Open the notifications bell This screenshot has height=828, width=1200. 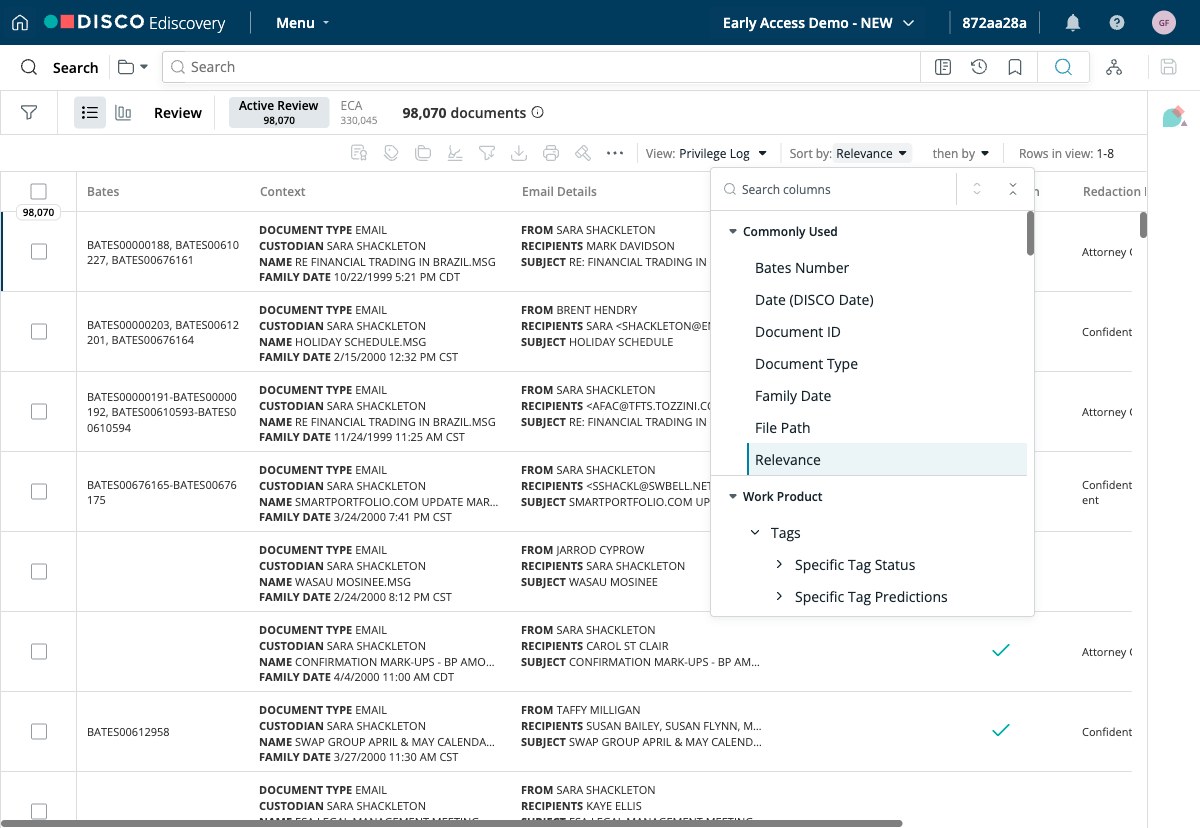pyautogui.click(x=1073, y=22)
